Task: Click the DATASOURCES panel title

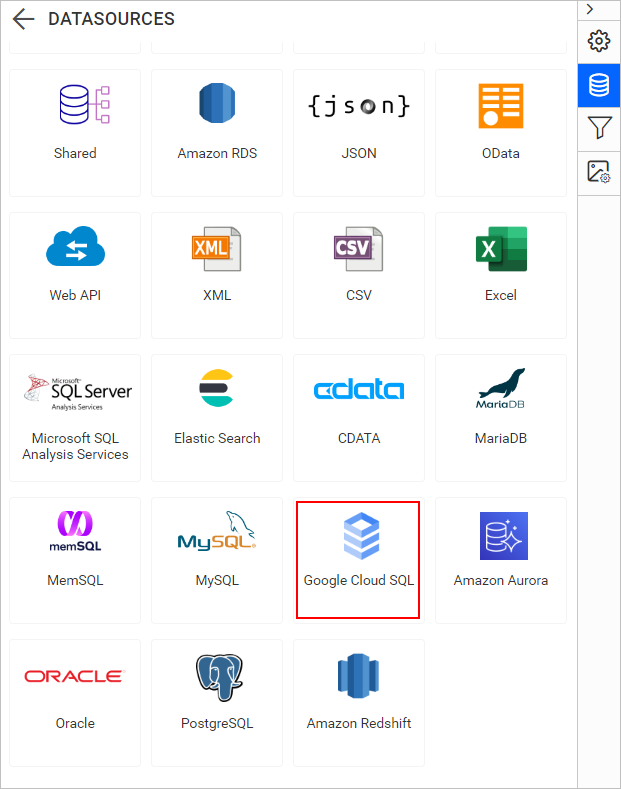Action: [111, 19]
